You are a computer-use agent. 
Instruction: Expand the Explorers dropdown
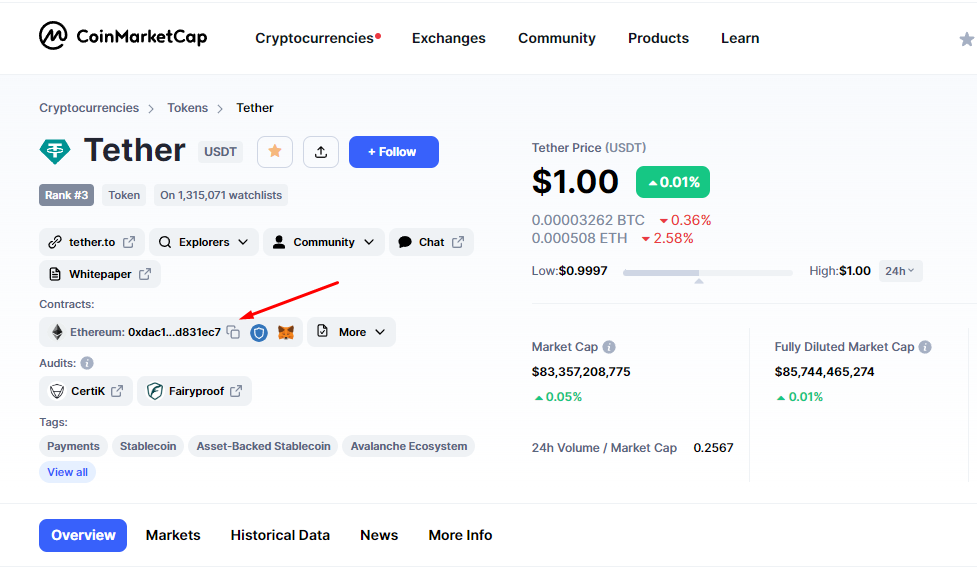click(204, 242)
